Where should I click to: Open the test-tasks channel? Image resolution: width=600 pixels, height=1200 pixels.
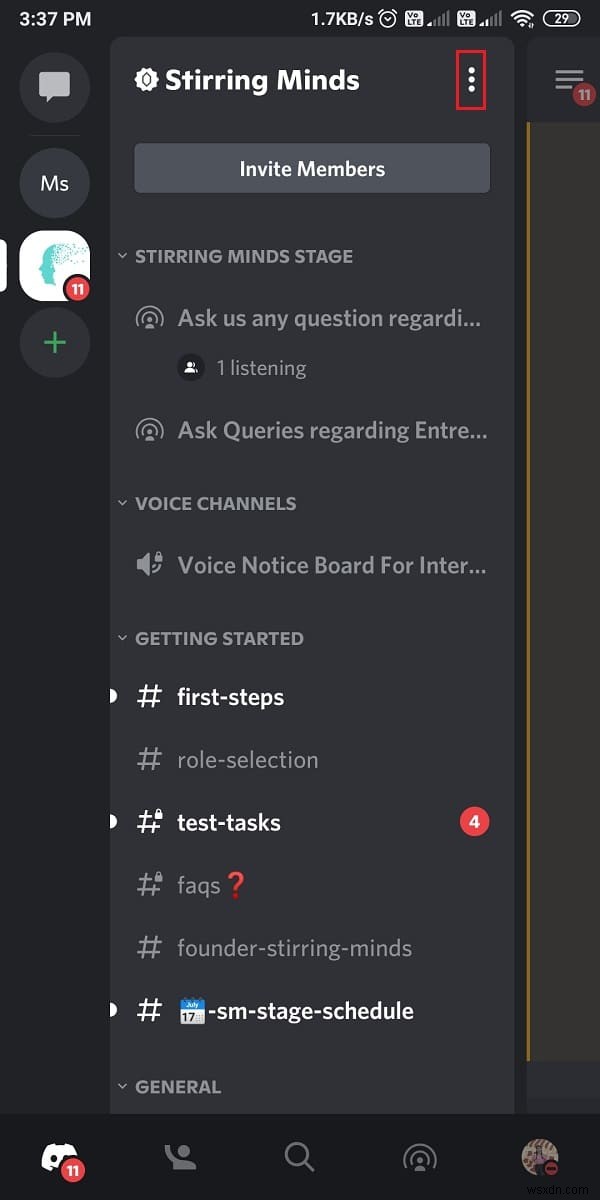(x=229, y=823)
